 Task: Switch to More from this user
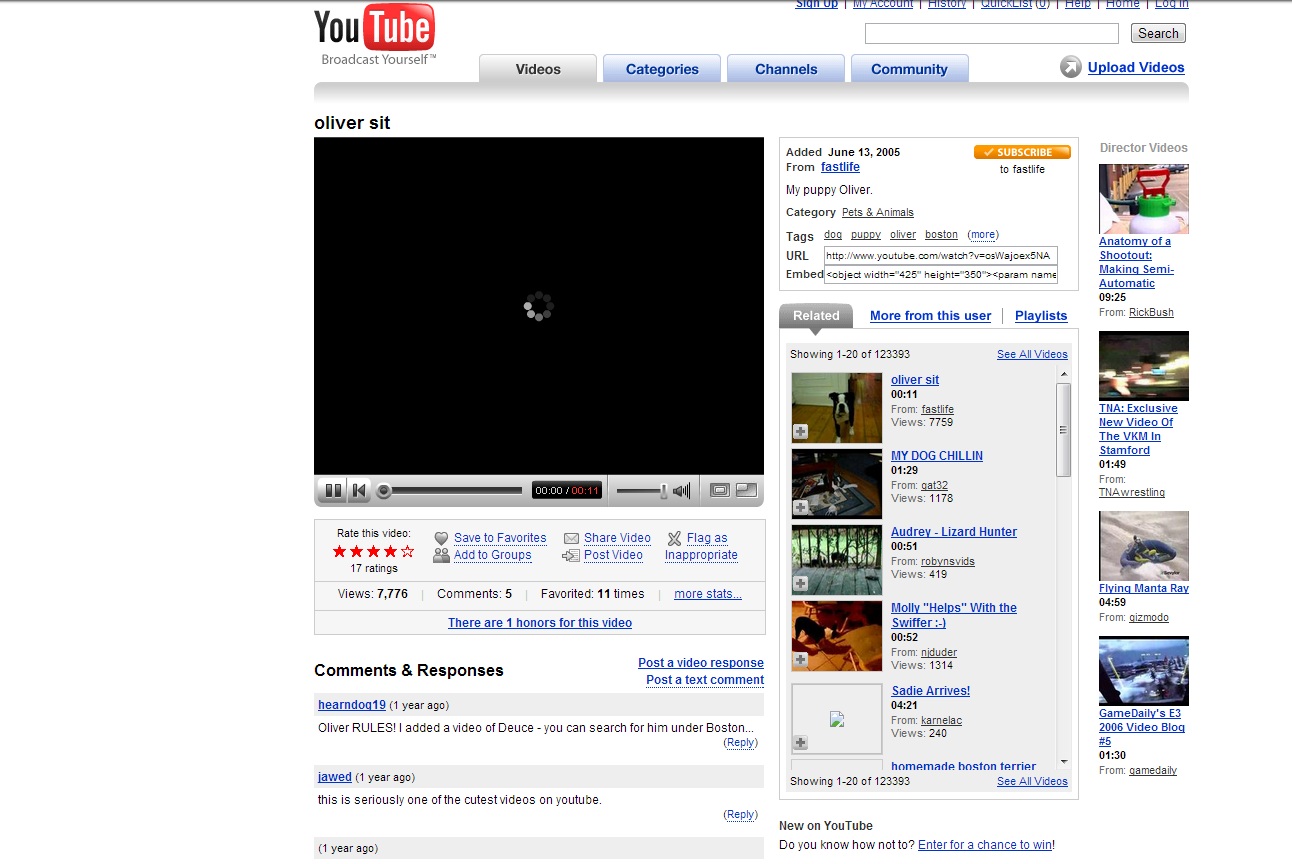[x=930, y=315]
